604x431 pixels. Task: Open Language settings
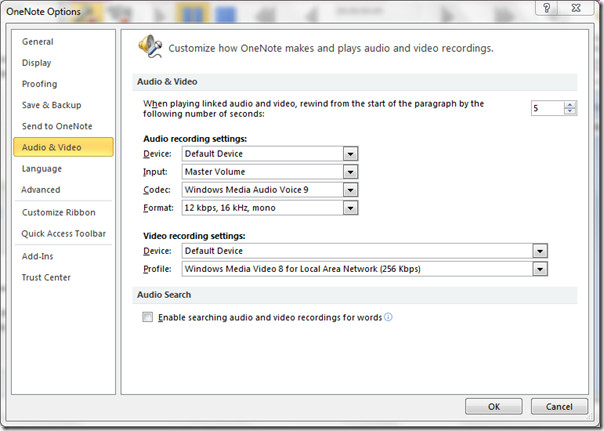pyautogui.click(x=42, y=169)
